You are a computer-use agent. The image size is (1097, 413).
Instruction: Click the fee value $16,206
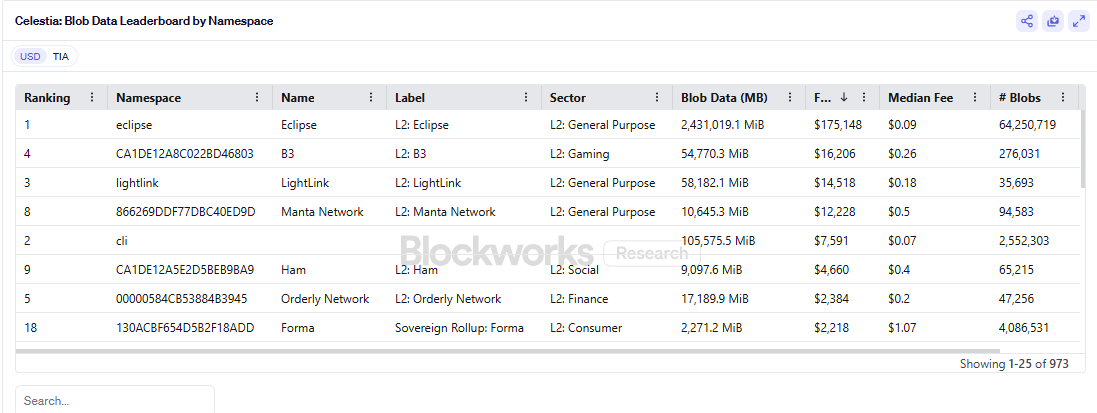click(835, 154)
